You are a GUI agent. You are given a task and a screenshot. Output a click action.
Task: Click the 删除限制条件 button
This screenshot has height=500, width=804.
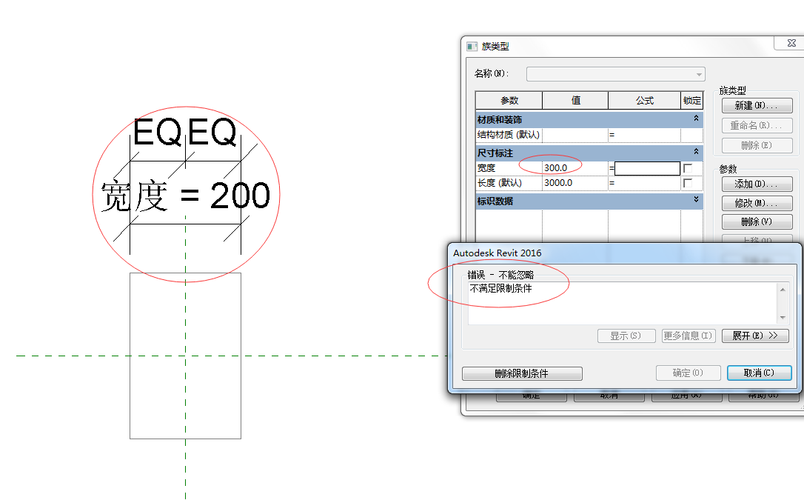coord(522,373)
